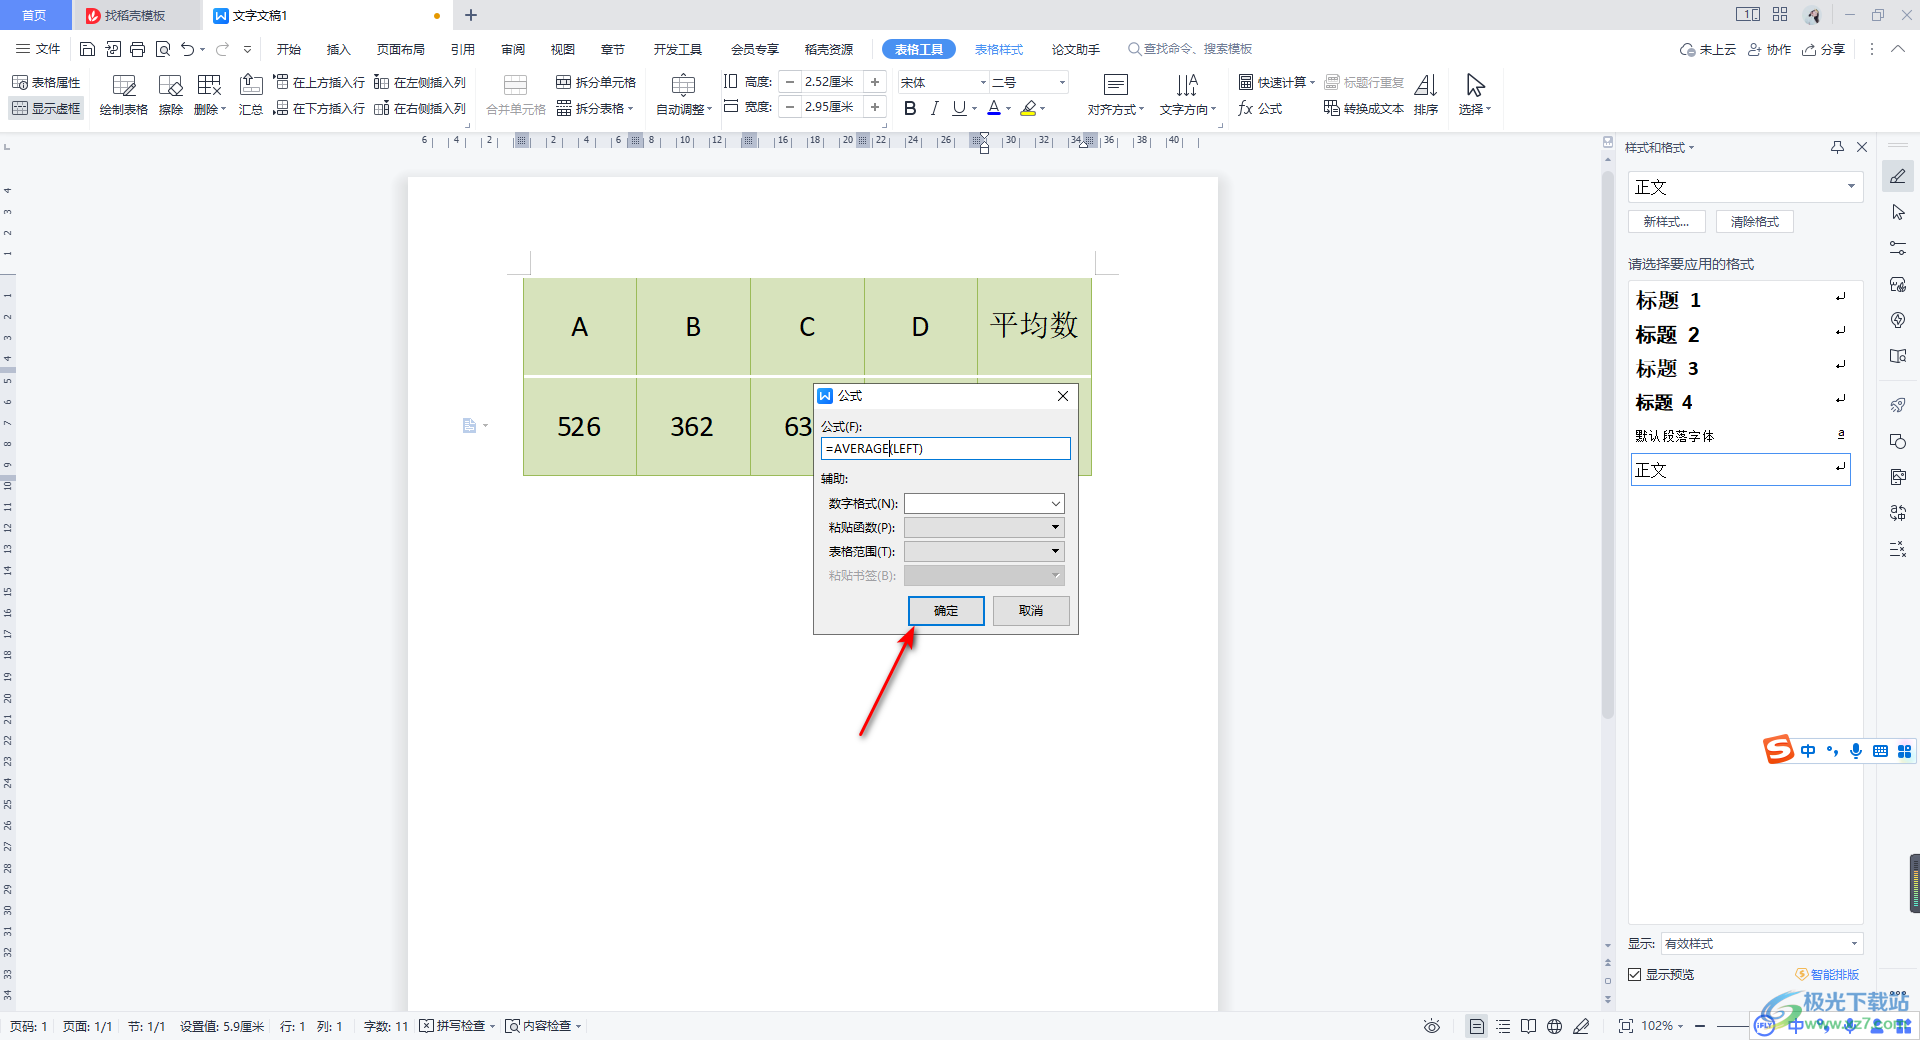Open the current style dropdown (正文) at panel top
Image resolution: width=1920 pixels, height=1040 pixels.
pyautogui.click(x=1851, y=187)
